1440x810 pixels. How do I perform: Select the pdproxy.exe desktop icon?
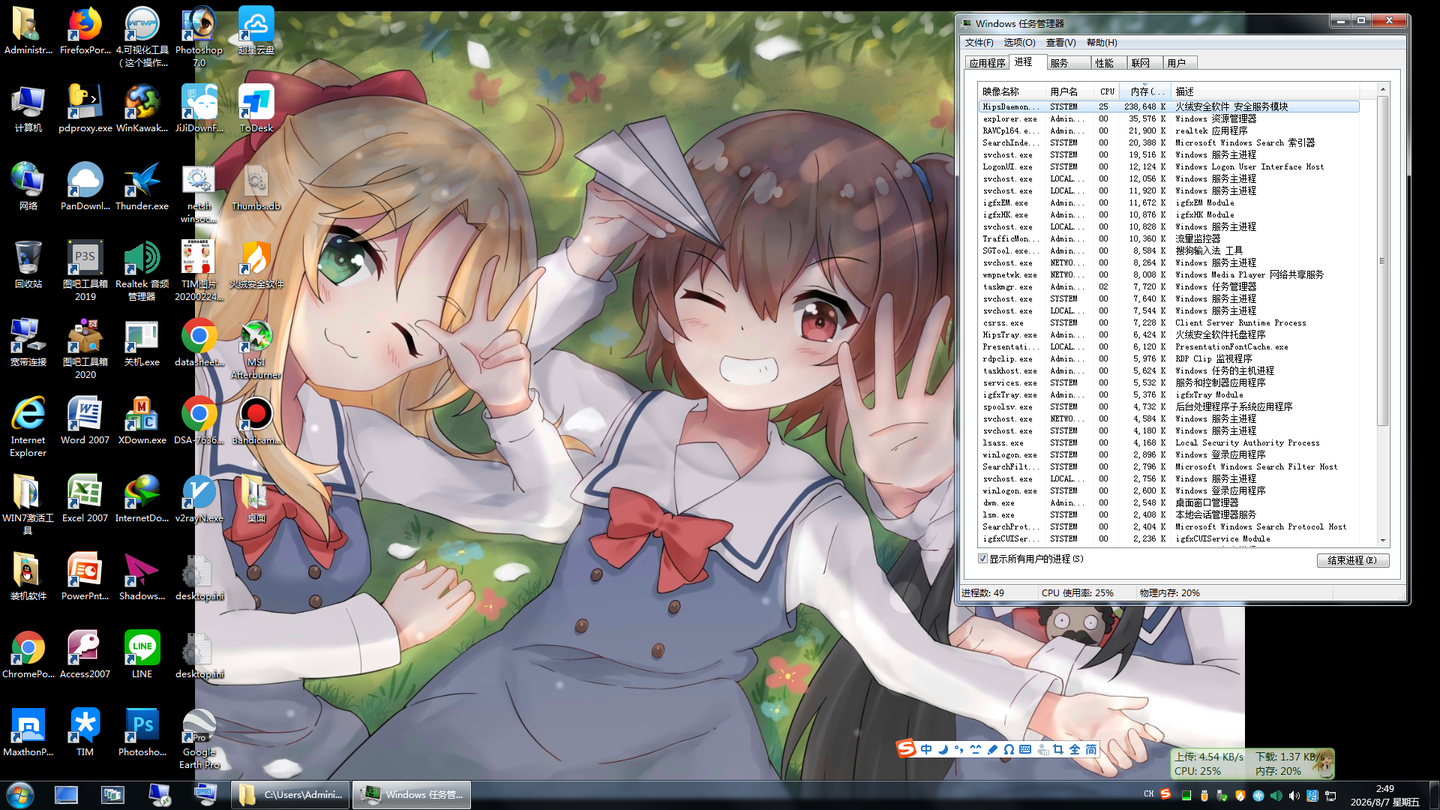click(x=85, y=110)
